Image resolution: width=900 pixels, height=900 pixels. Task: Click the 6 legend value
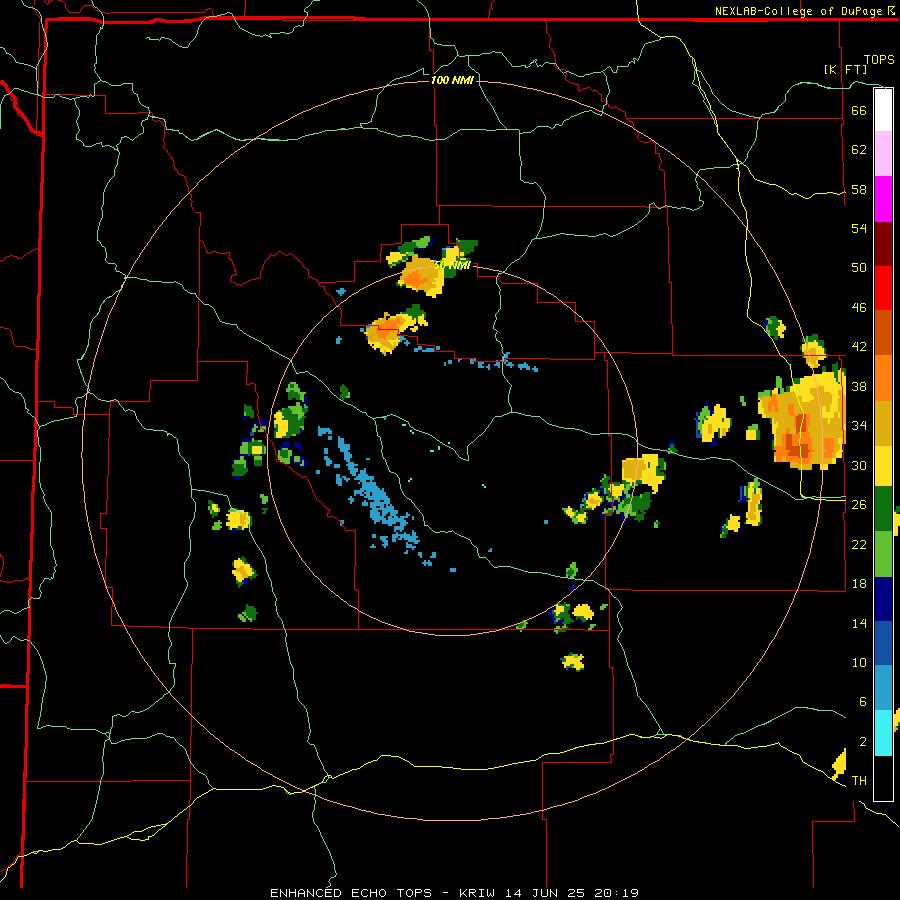point(863,702)
